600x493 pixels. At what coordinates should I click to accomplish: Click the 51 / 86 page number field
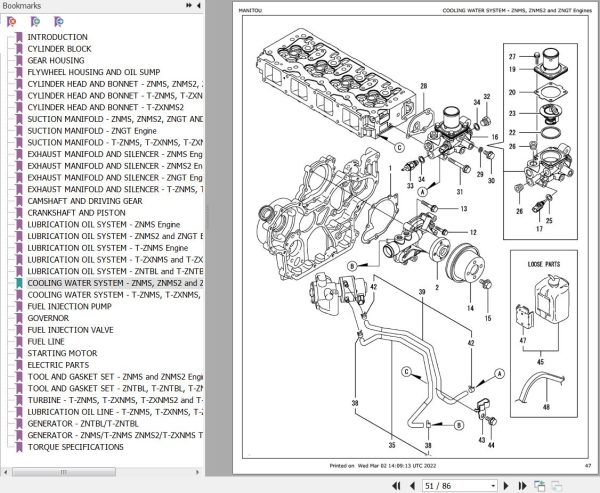[455, 486]
